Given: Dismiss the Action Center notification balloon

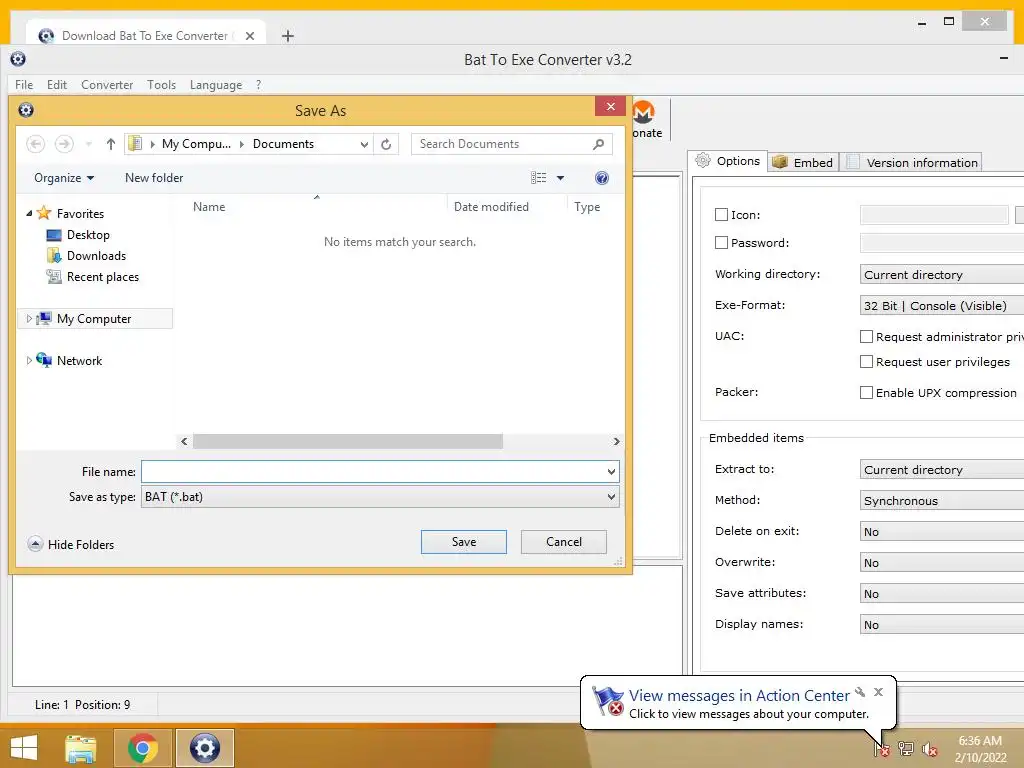Looking at the screenshot, I should coord(878,692).
